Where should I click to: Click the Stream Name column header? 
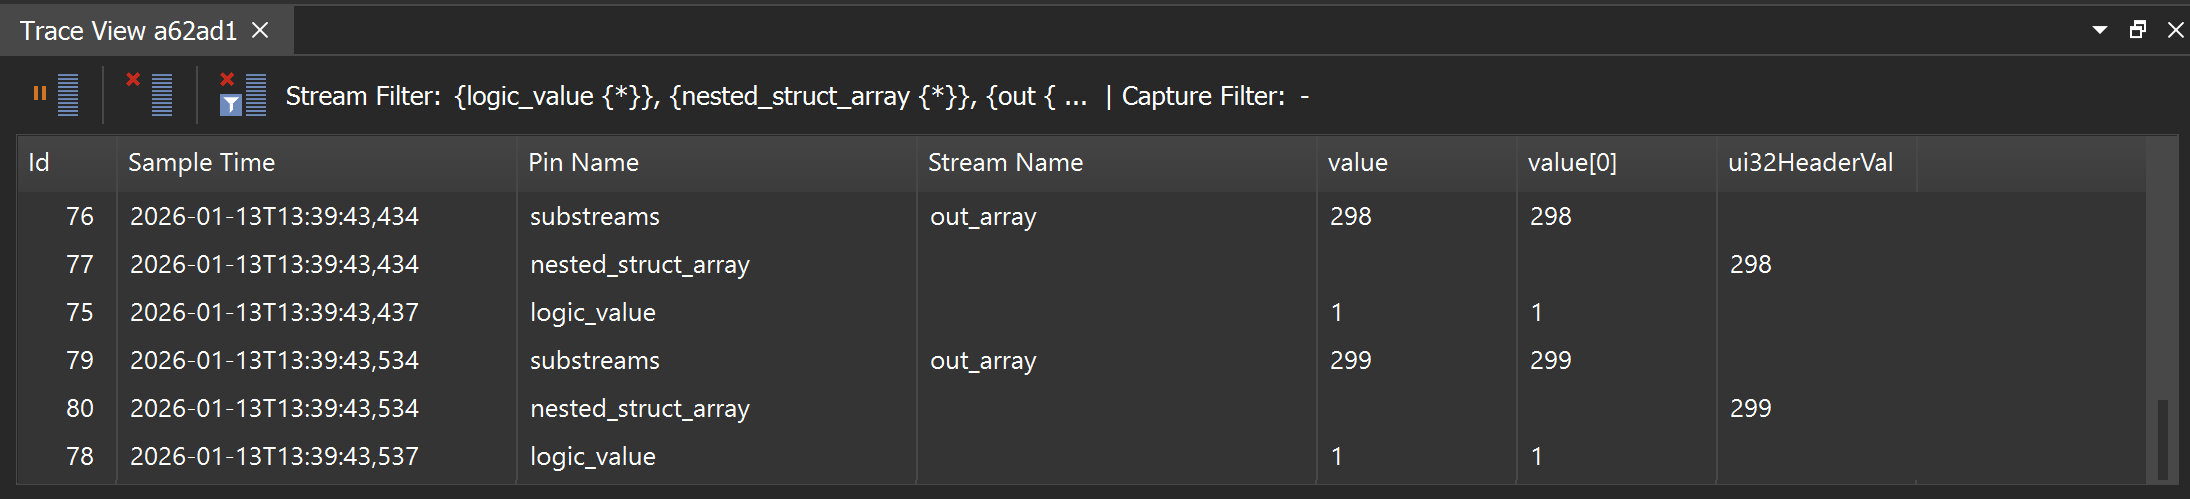tap(1117, 163)
